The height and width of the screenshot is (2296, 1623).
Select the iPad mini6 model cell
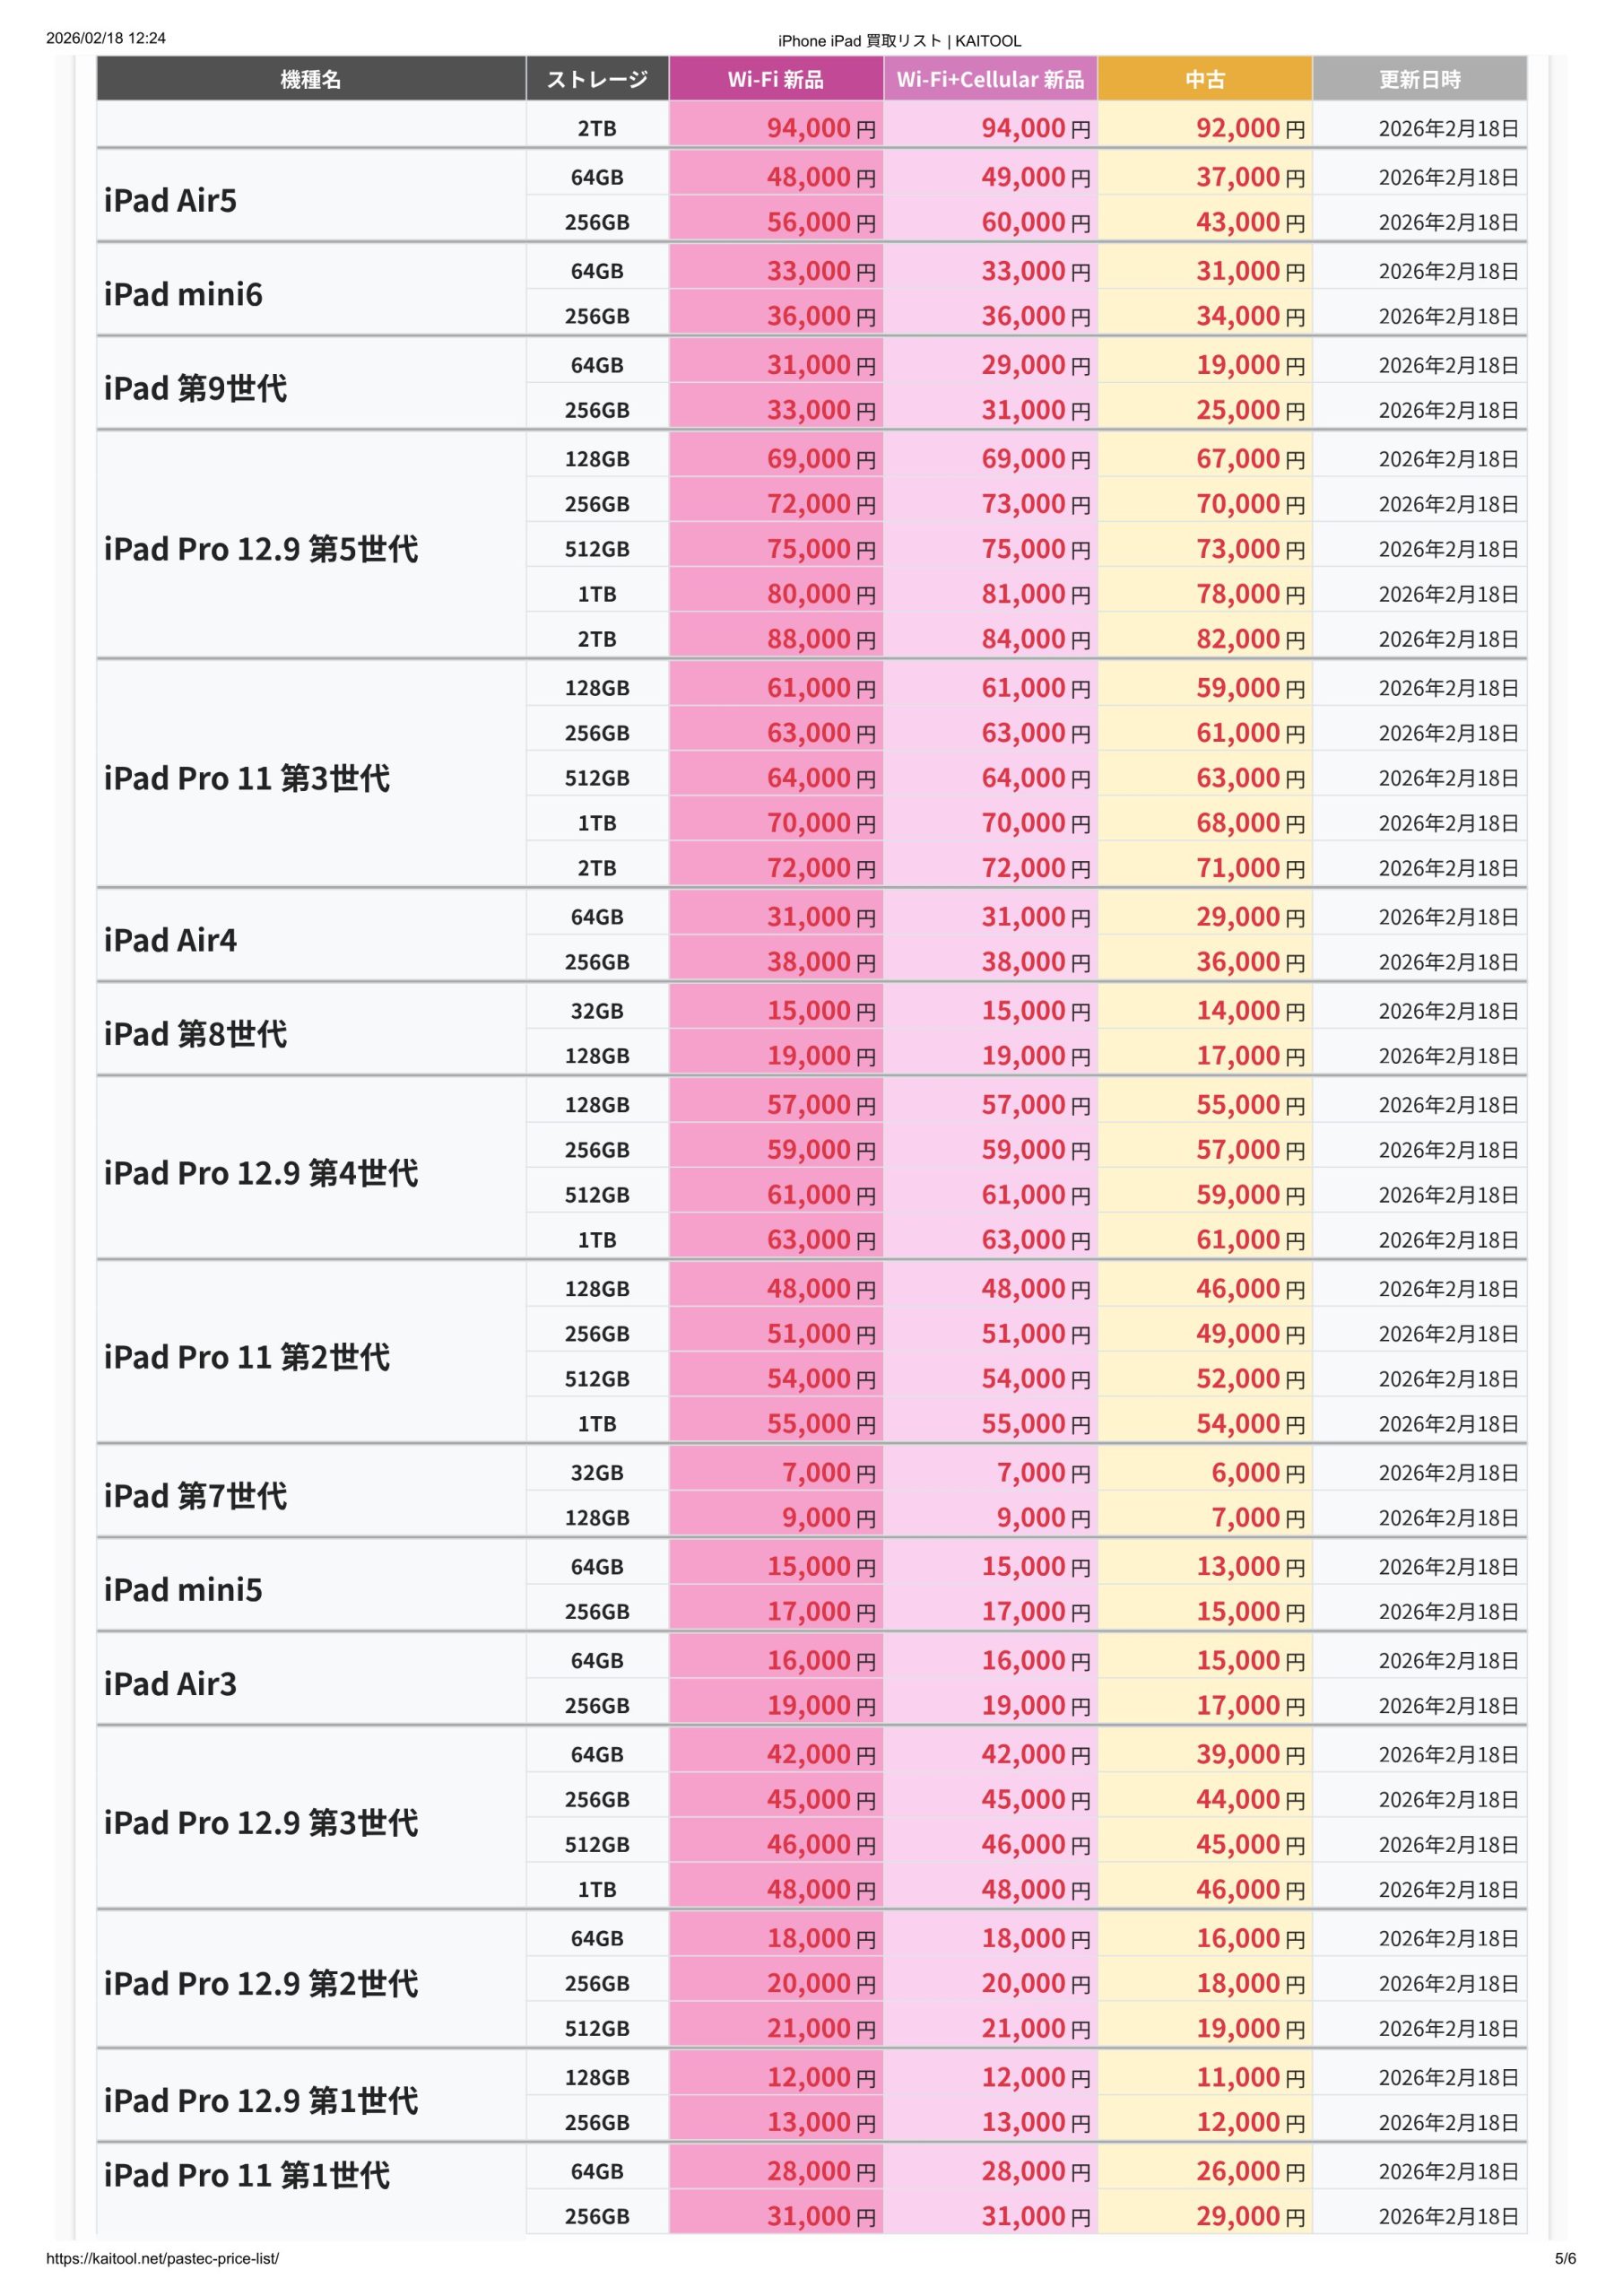[x=183, y=294]
